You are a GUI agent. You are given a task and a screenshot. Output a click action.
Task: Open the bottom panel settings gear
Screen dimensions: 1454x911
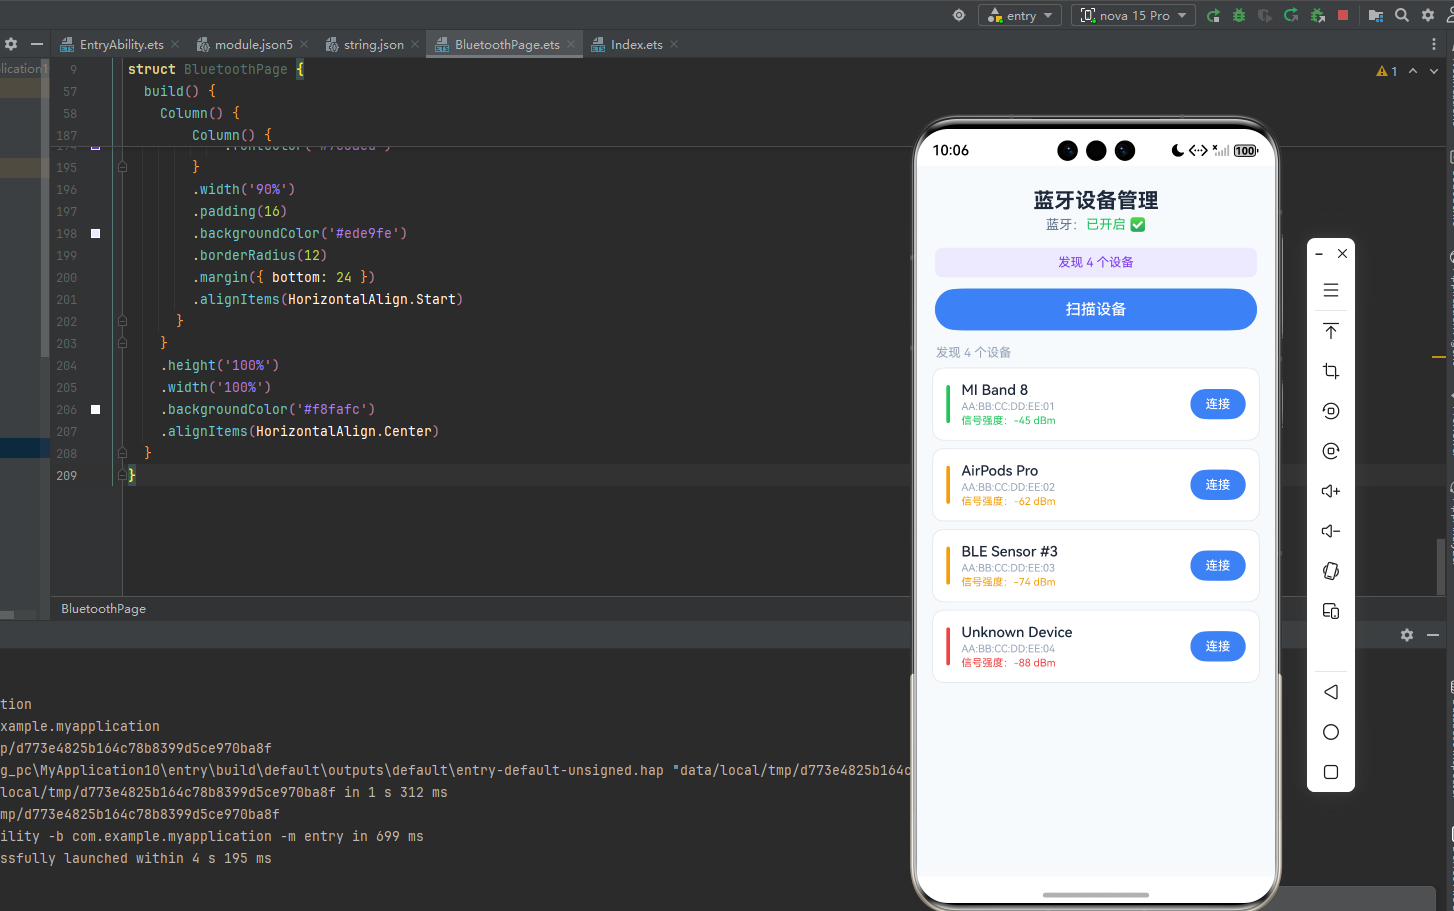tap(1407, 635)
